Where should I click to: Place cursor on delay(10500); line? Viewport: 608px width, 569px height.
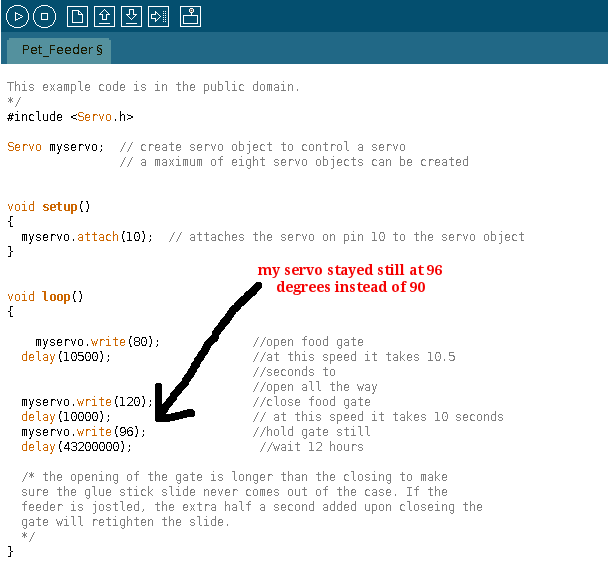(66, 357)
